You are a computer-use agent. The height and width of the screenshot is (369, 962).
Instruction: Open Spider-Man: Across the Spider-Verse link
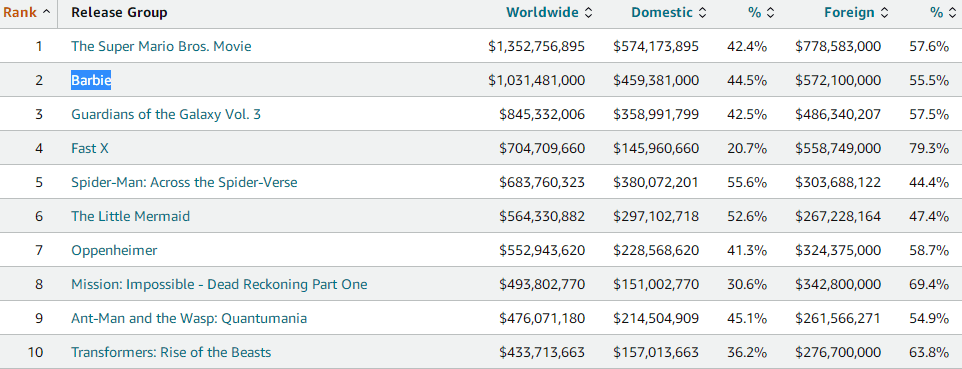click(x=184, y=182)
